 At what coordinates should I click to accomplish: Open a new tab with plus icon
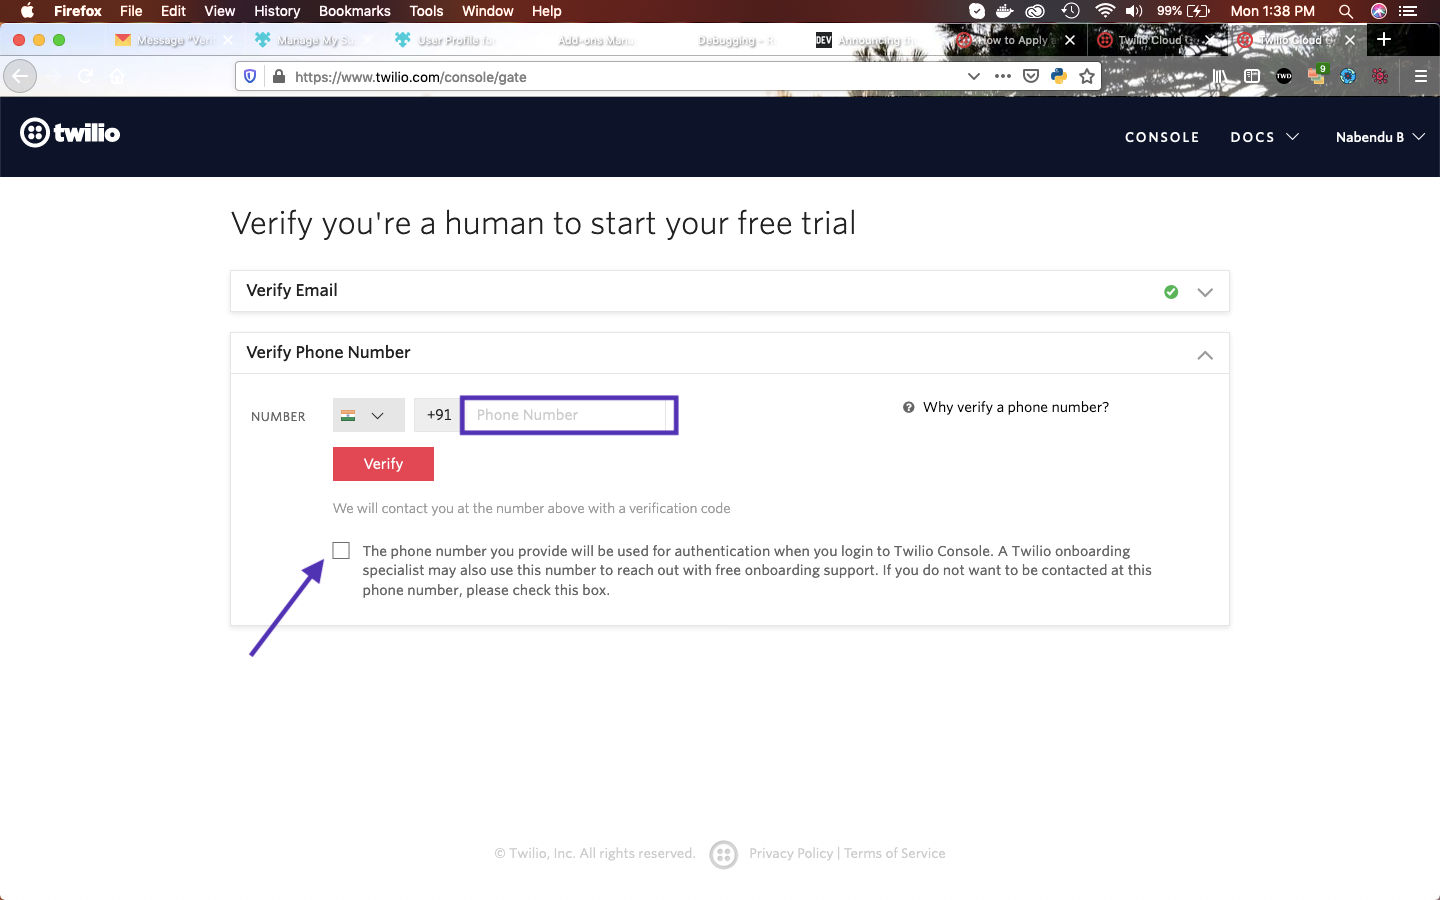pyautogui.click(x=1384, y=39)
